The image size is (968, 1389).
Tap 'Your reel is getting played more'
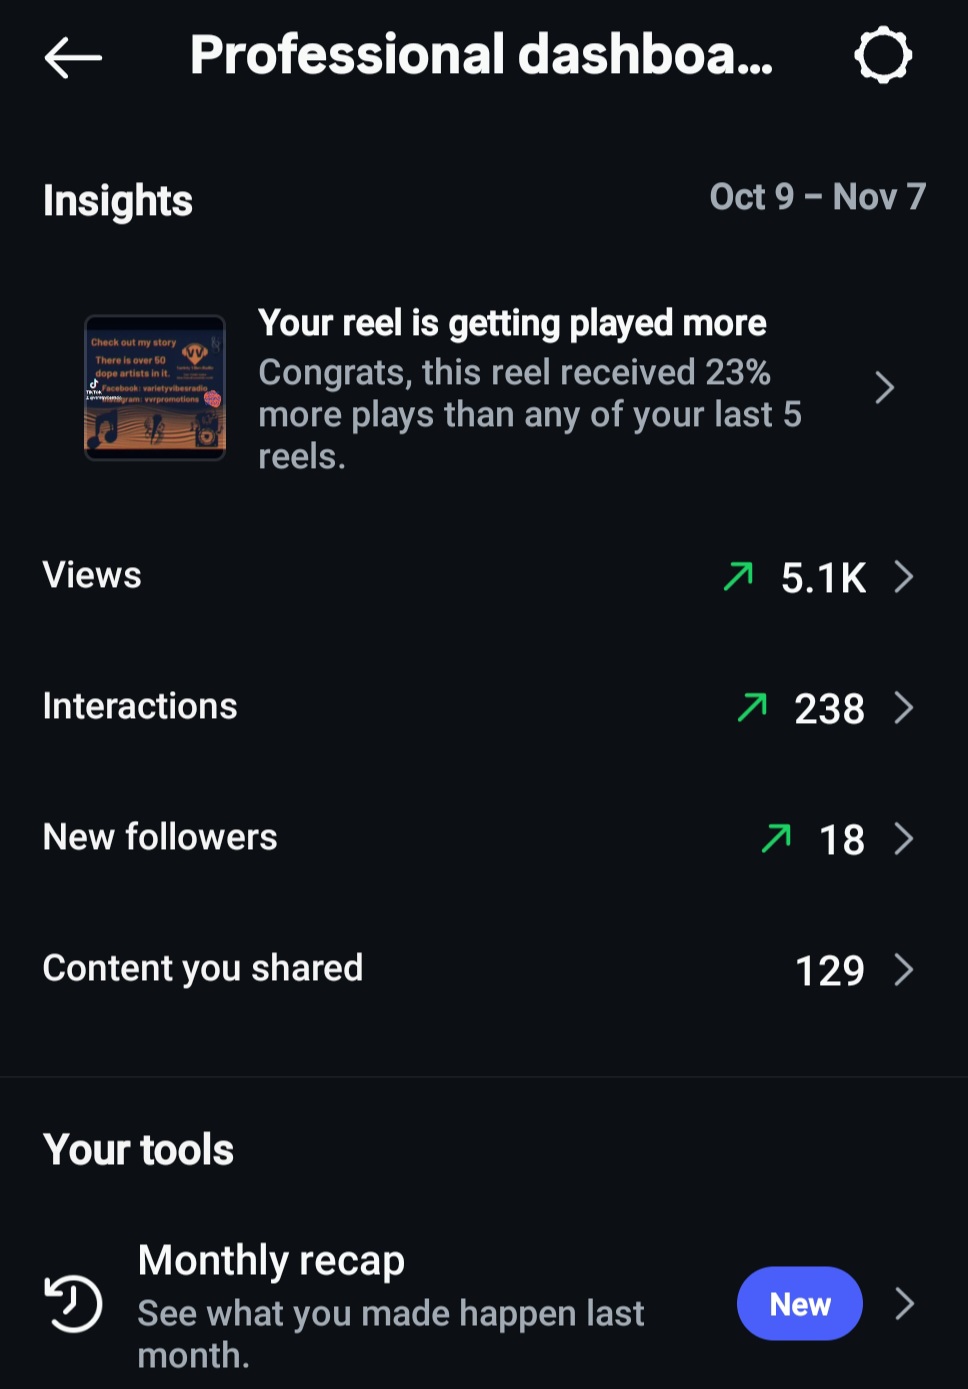(x=512, y=323)
